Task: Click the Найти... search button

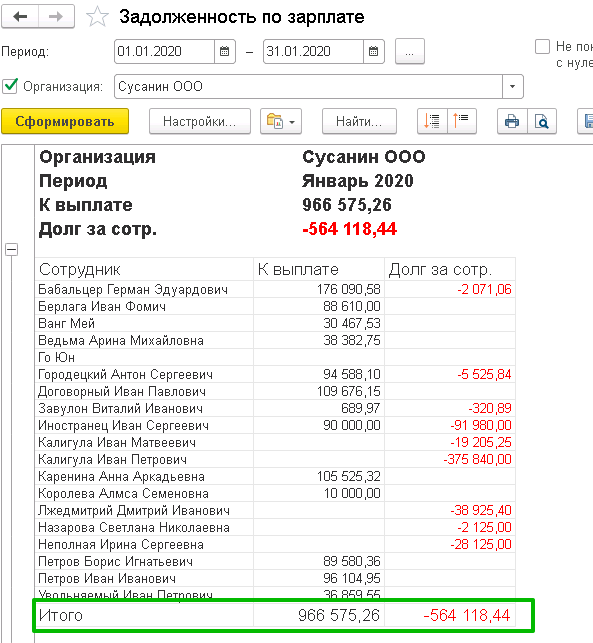Action: tap(359, 121)
